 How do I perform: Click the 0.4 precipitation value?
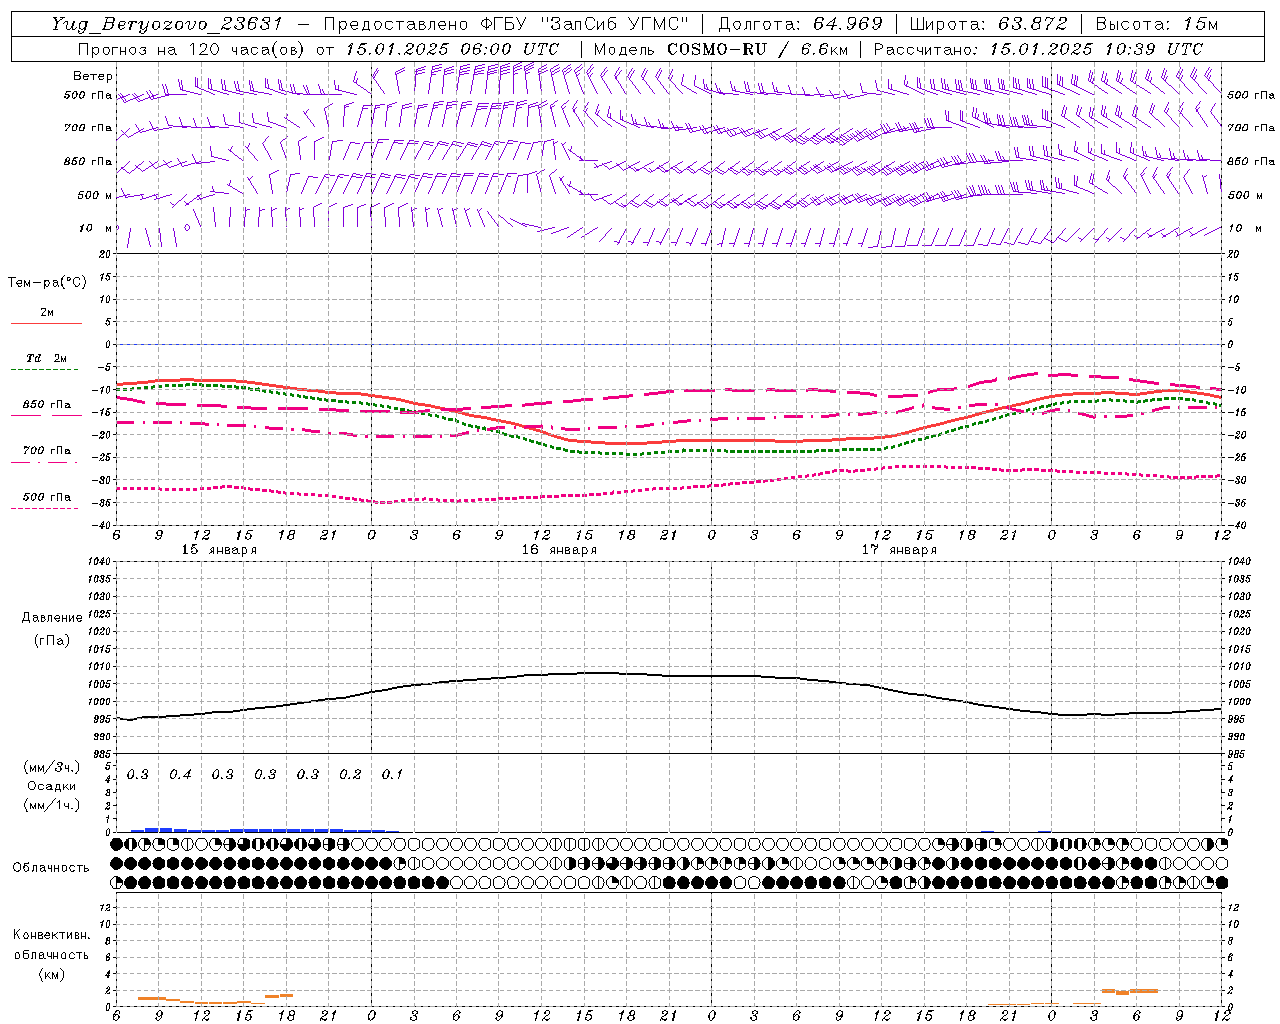click(180, 774)
